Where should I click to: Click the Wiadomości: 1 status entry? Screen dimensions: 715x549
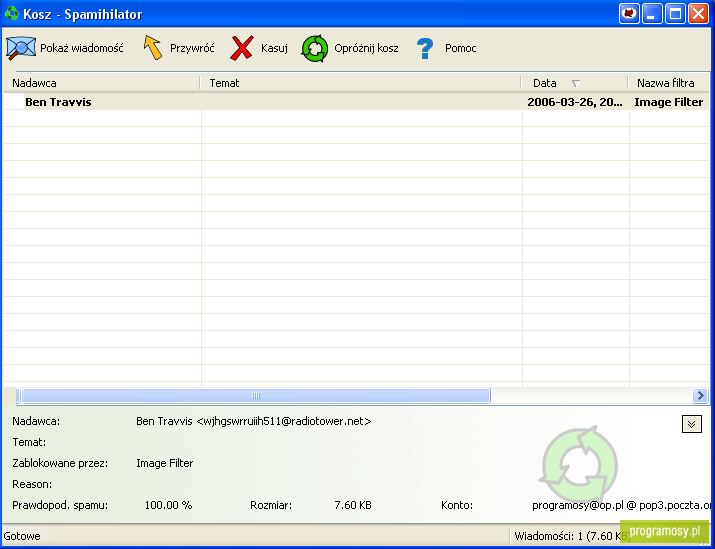coord(572,536)
